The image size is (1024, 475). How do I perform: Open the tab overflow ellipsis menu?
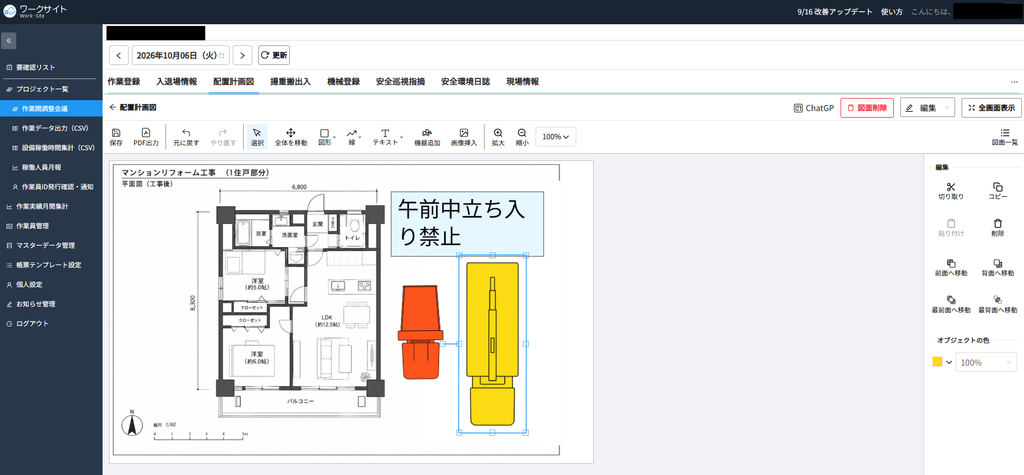tap(1014, 82)
